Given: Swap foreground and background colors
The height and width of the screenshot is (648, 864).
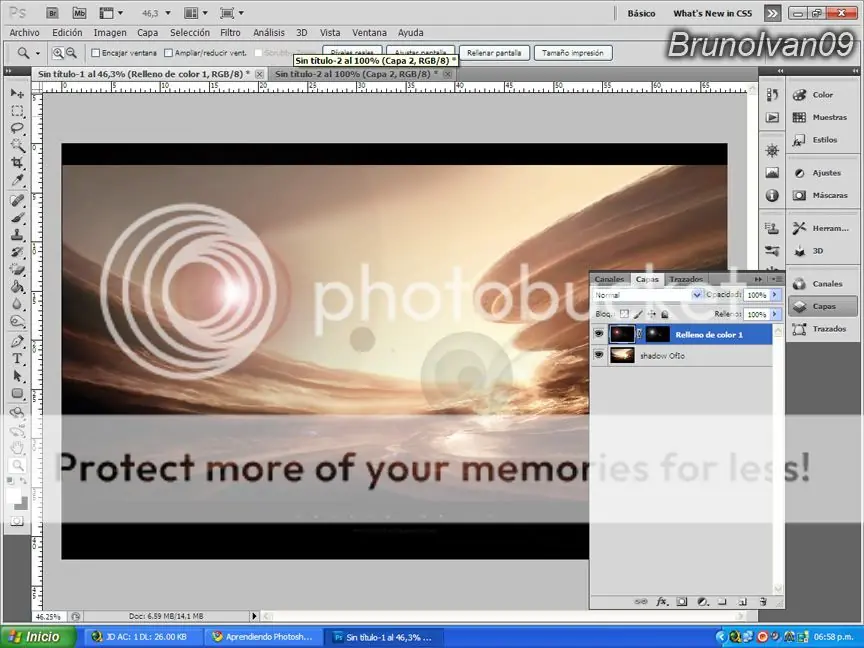Looking at the screenshot, I should pyautogui.click(x=23, y=481).
